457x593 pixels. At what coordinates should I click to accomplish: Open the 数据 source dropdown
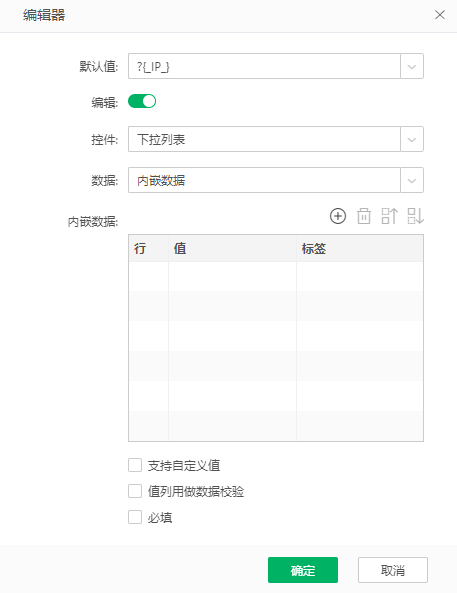412,180
